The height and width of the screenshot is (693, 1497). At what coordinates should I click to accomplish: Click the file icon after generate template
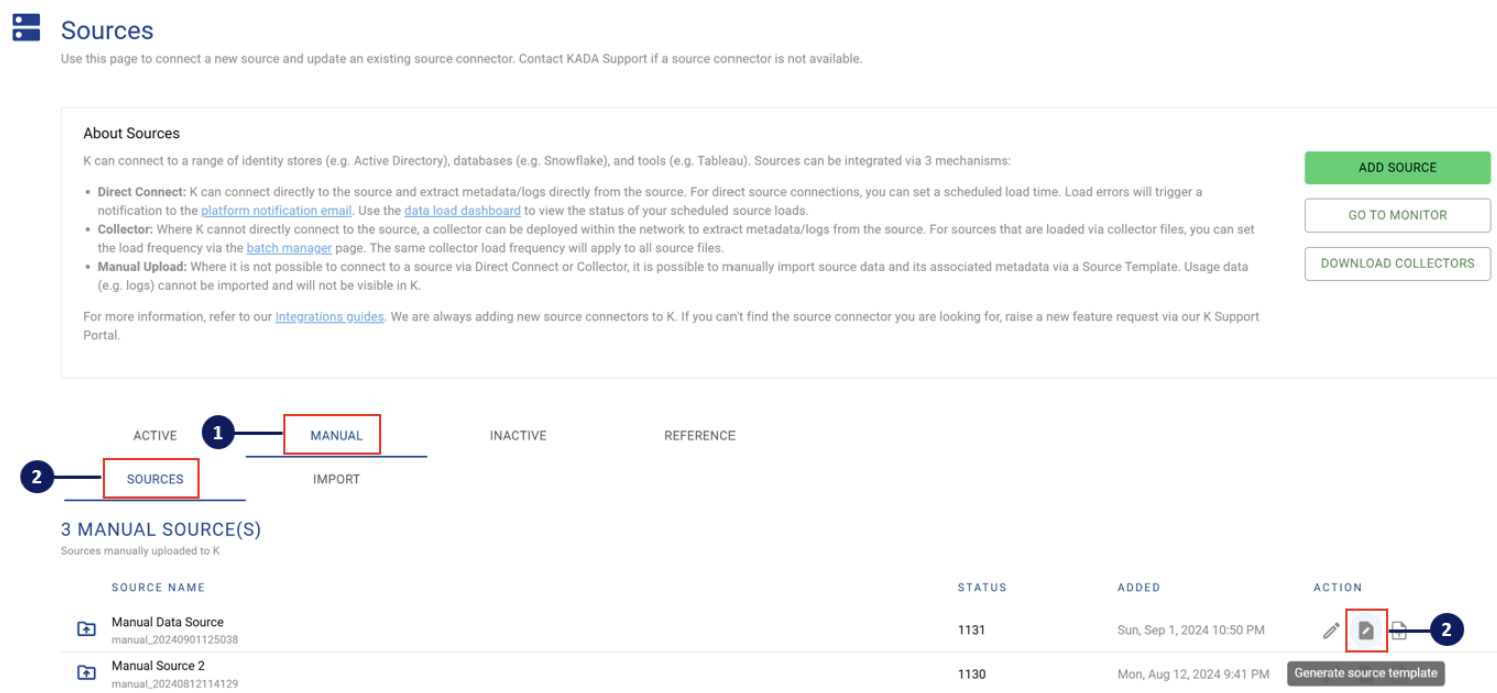[x=1399, y=630]
